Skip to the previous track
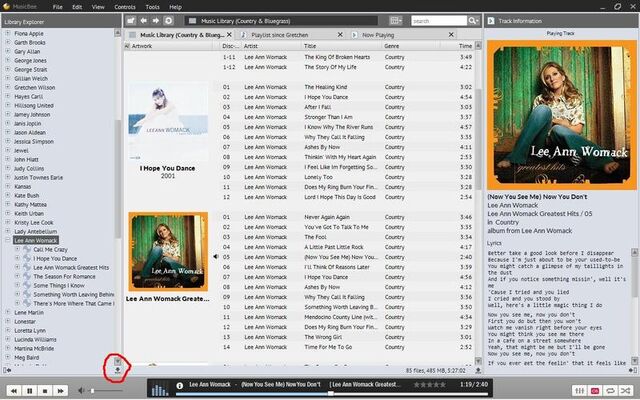This screenshot has width=640, height=400. [14, 391]
